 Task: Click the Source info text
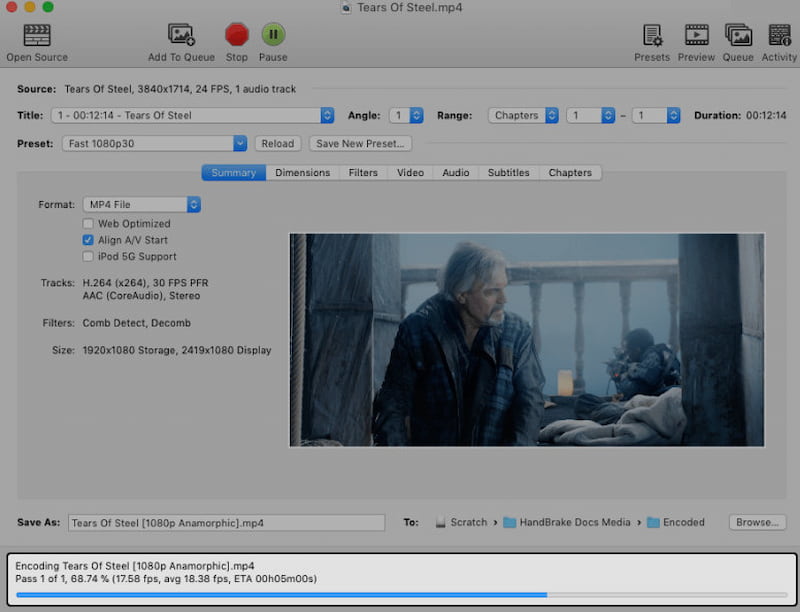coord(180,89)
